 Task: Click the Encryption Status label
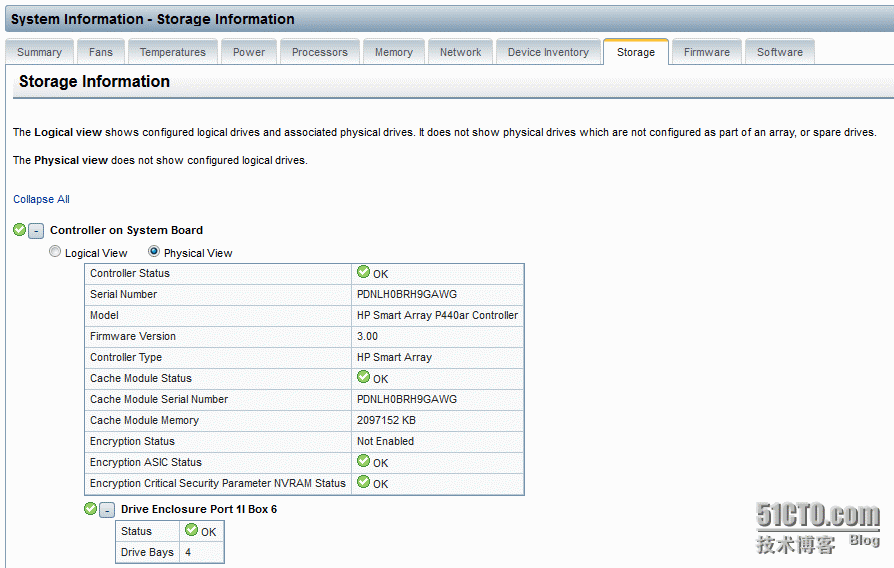click(x=132, y=441)
